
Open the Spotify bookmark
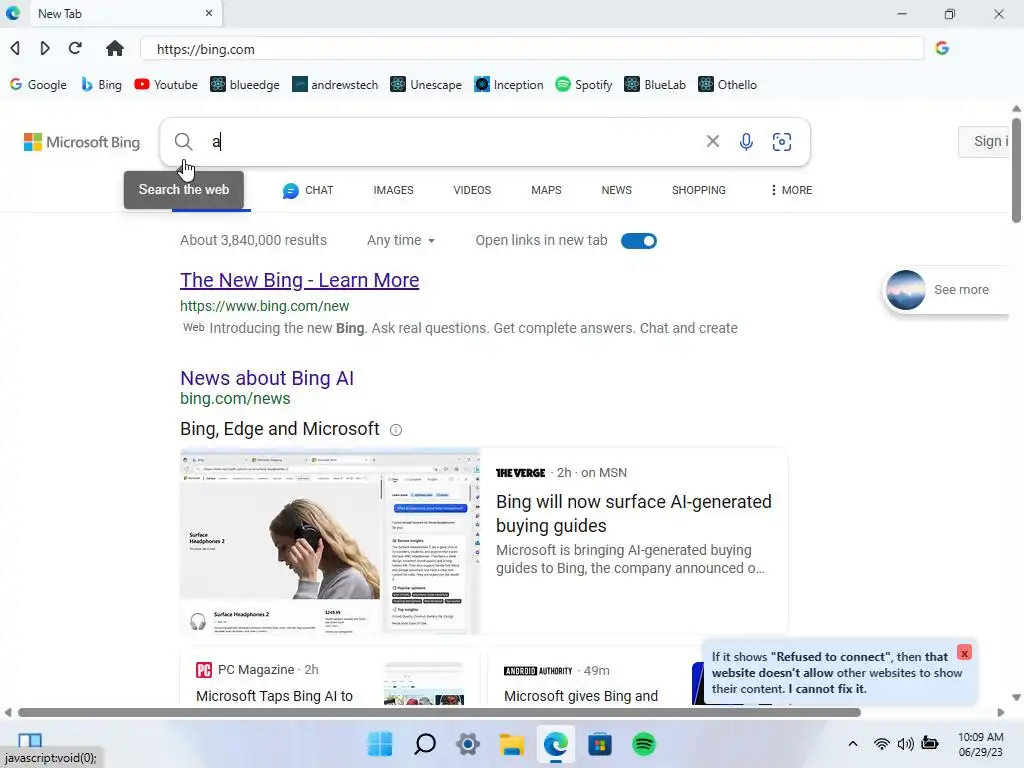[584, 85]
